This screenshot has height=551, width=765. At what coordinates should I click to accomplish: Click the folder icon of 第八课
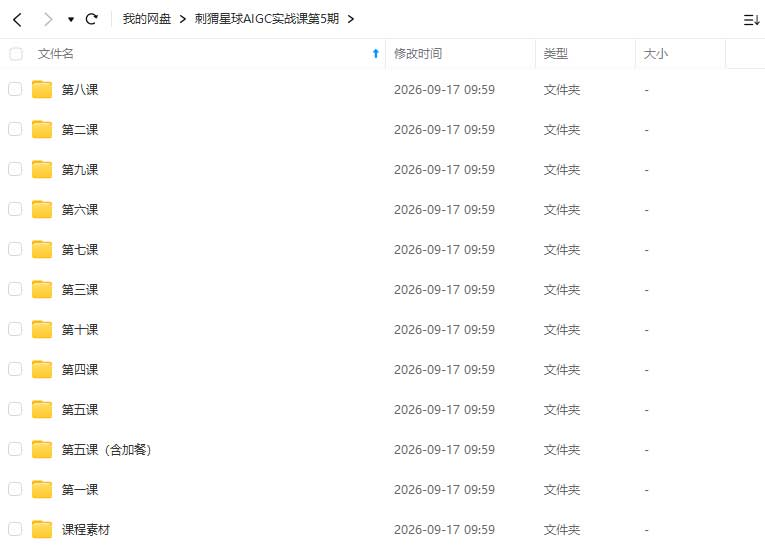point(42,89)
